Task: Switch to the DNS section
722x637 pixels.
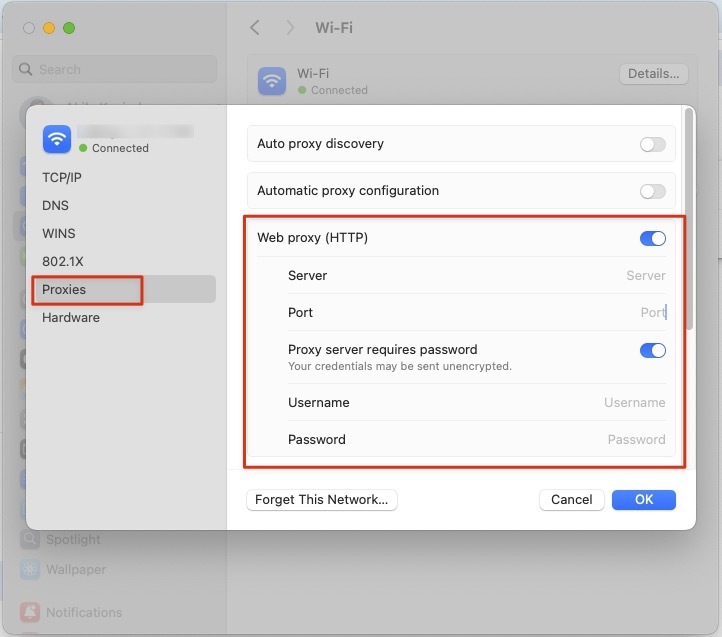Action: pyautogui.click(x=55, y=205)
